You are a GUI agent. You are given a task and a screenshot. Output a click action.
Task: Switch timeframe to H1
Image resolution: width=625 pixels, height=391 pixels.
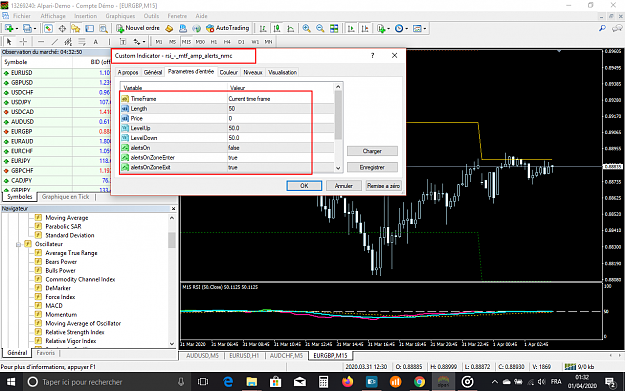click(x=214, y=41)
